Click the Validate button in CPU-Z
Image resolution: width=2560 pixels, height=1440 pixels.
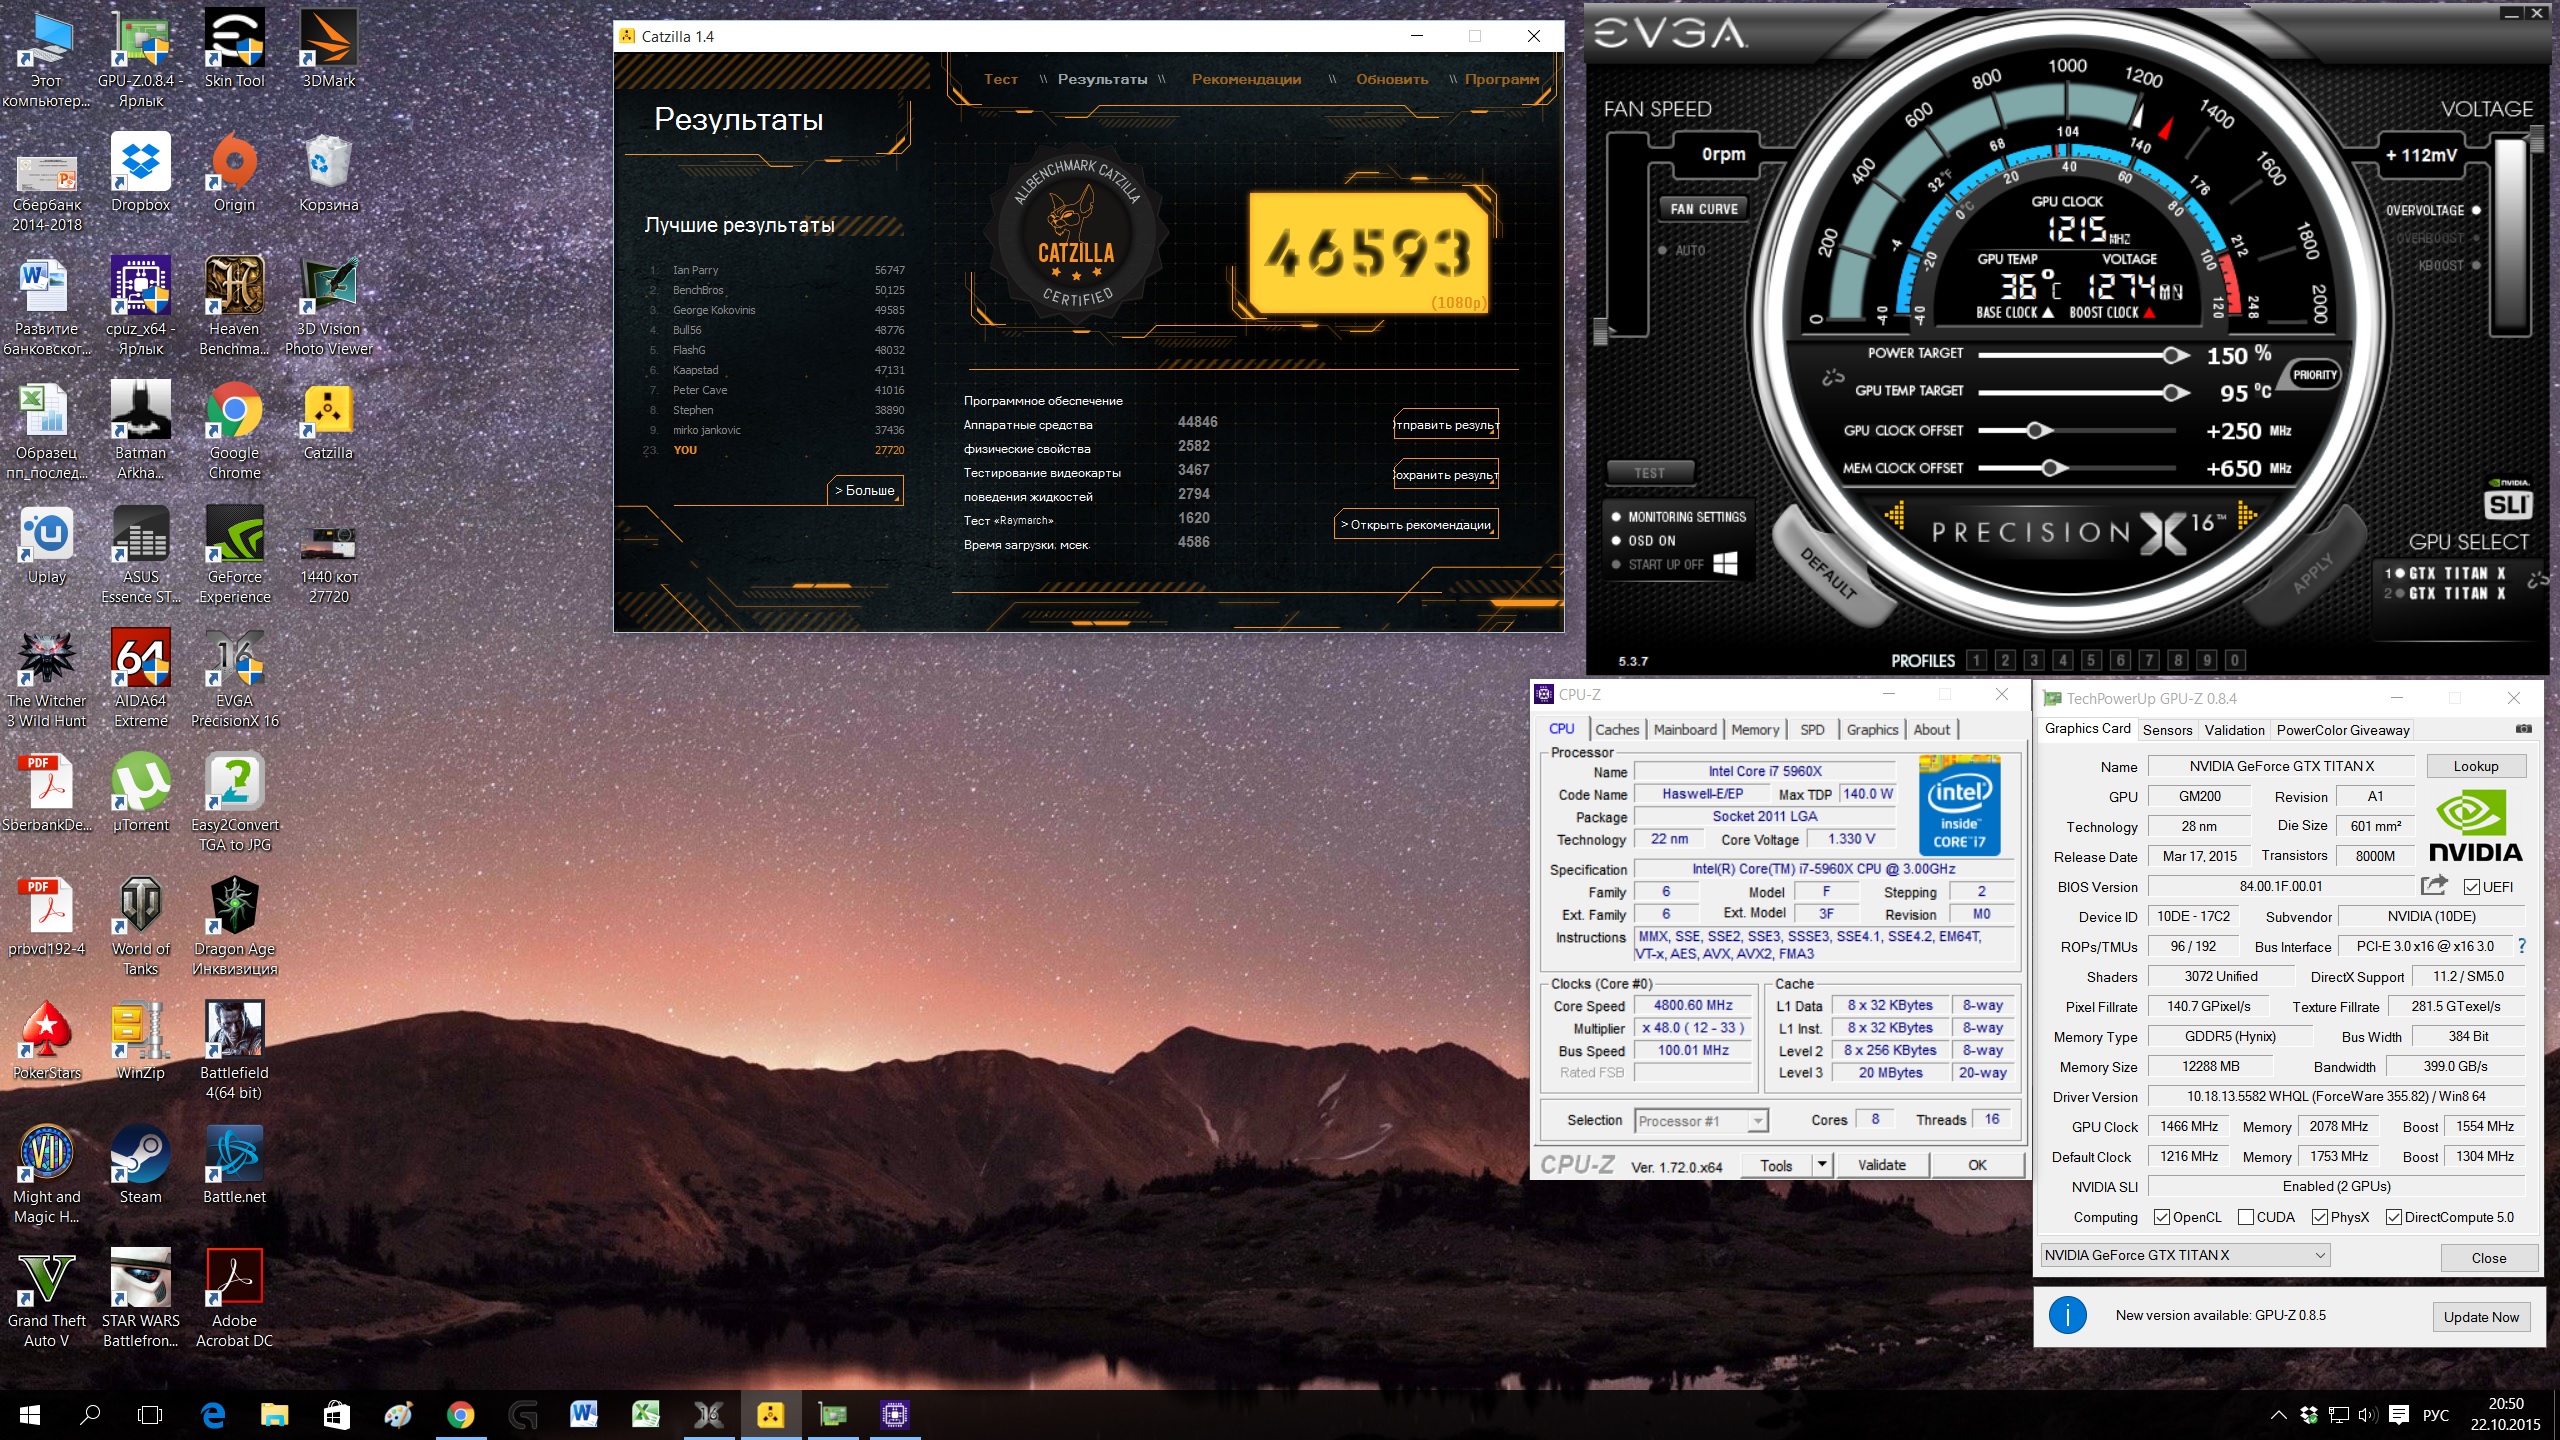(1881, 1164)
